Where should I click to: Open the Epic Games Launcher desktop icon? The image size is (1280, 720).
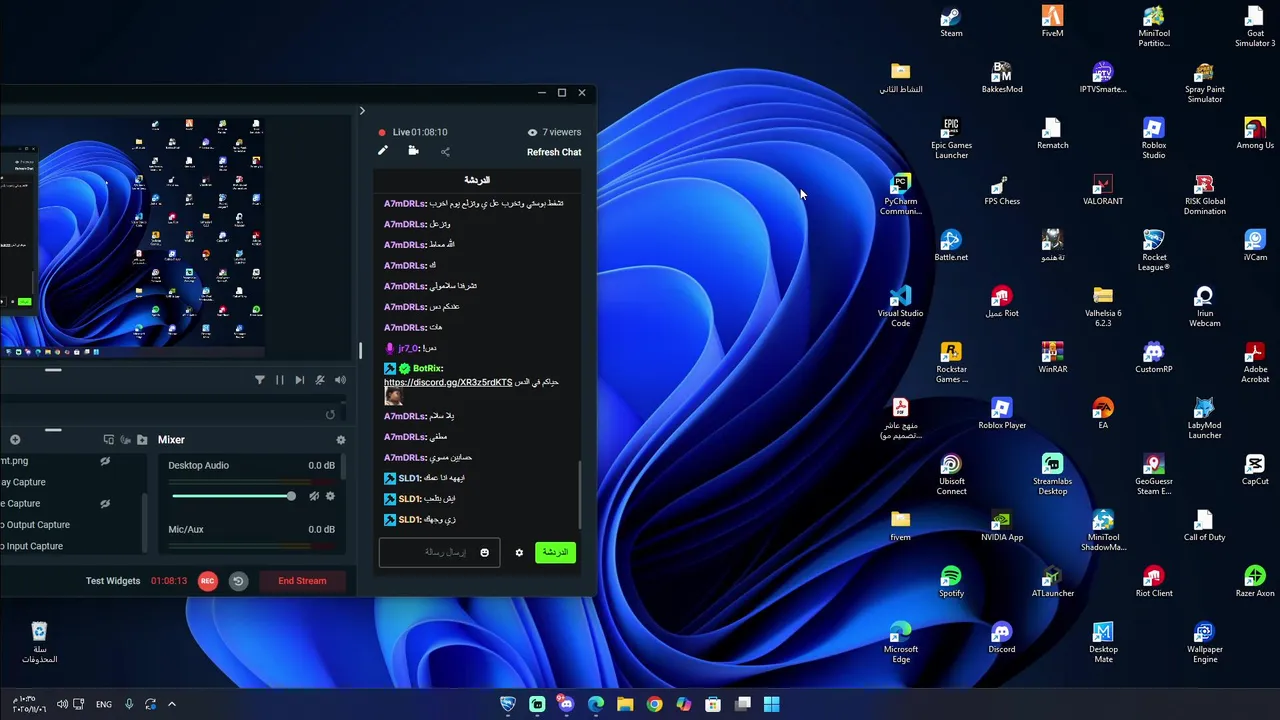pos(951,139)
